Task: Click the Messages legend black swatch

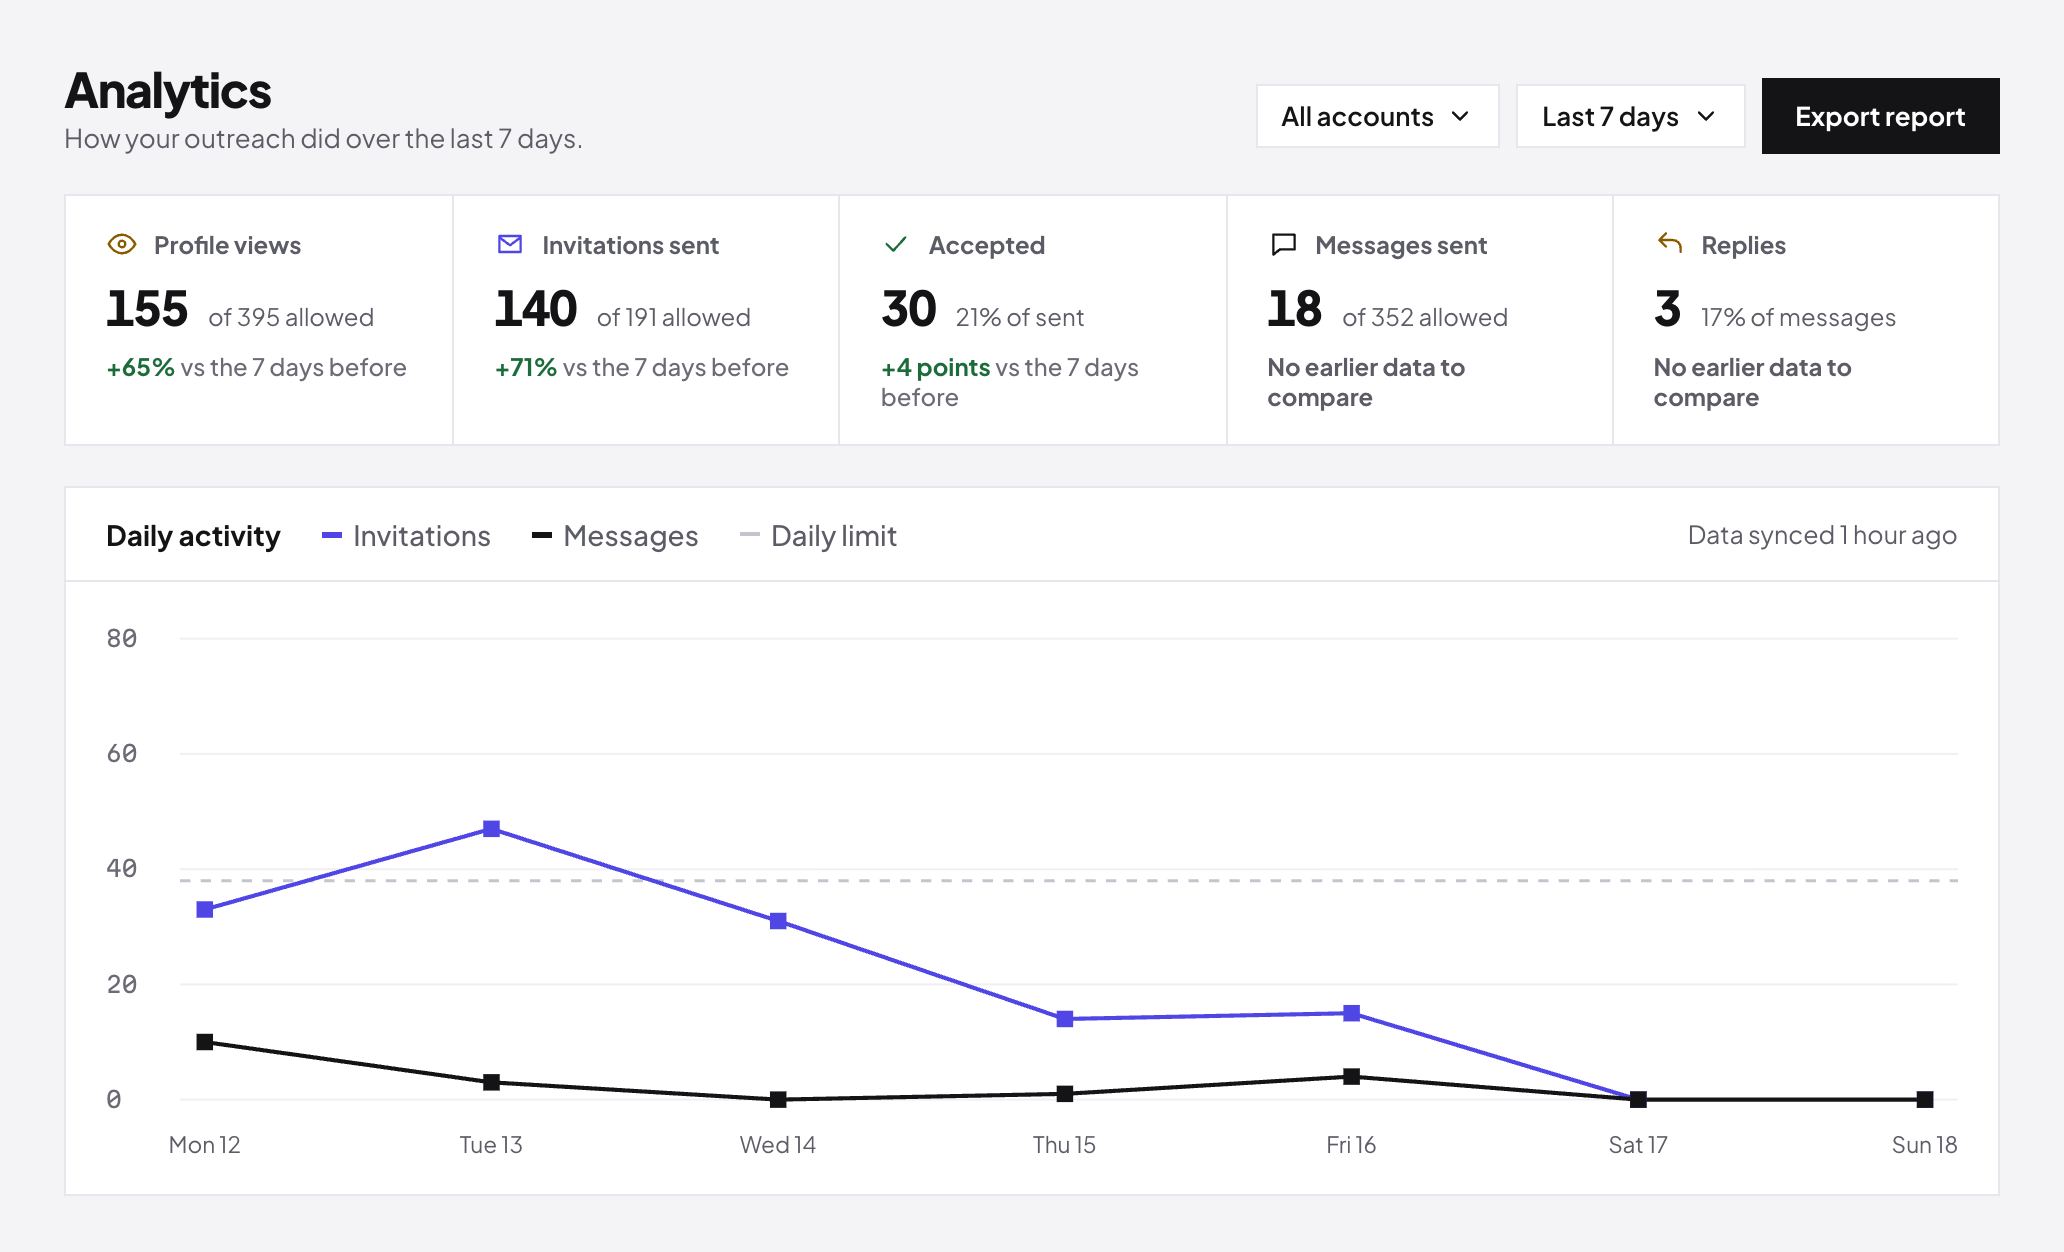Action: (542, 536)
